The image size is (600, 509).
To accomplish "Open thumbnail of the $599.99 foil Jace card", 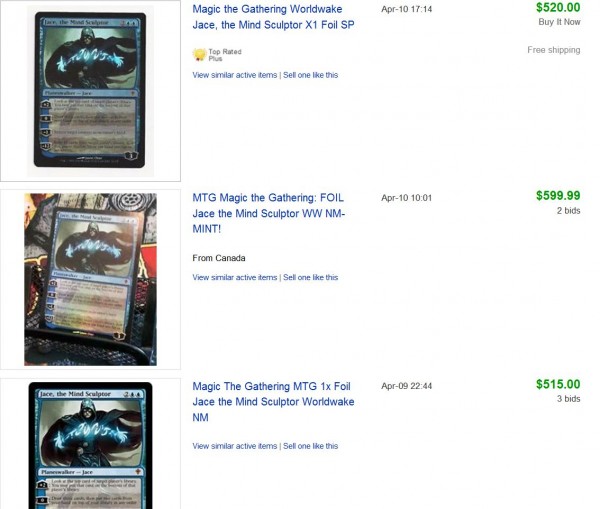I will pyautogui.click(x=90, y=279).
